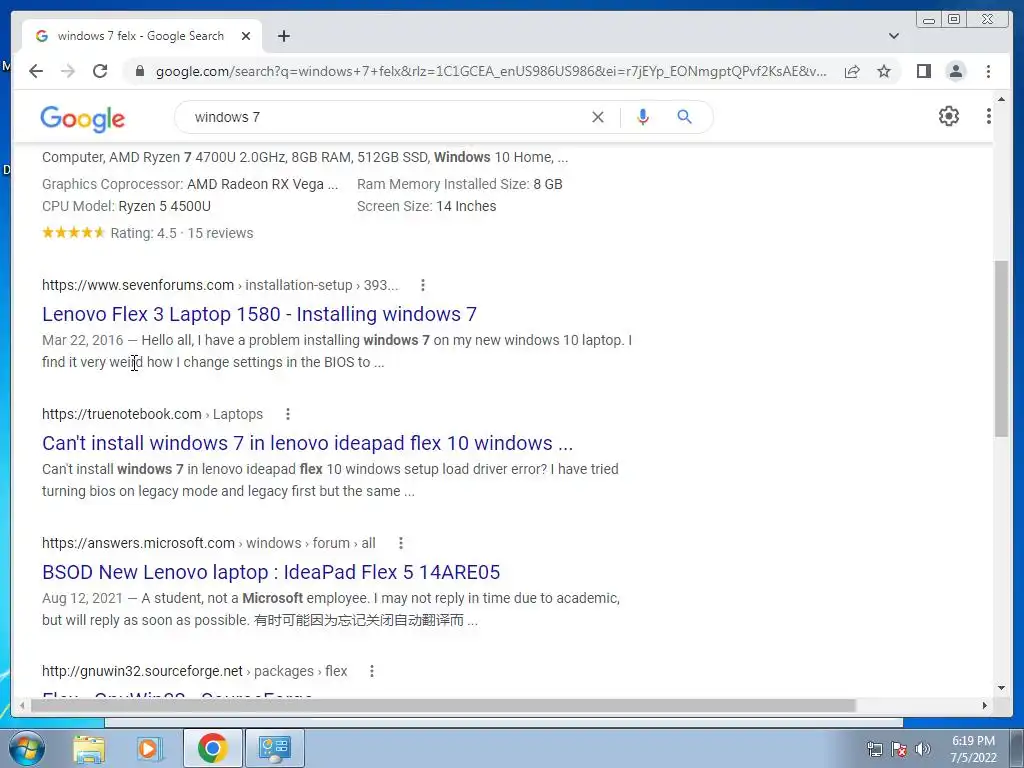
Task: Click the truenotebook.com Laptops breadcrumb
Action: [x=152, y=414]
